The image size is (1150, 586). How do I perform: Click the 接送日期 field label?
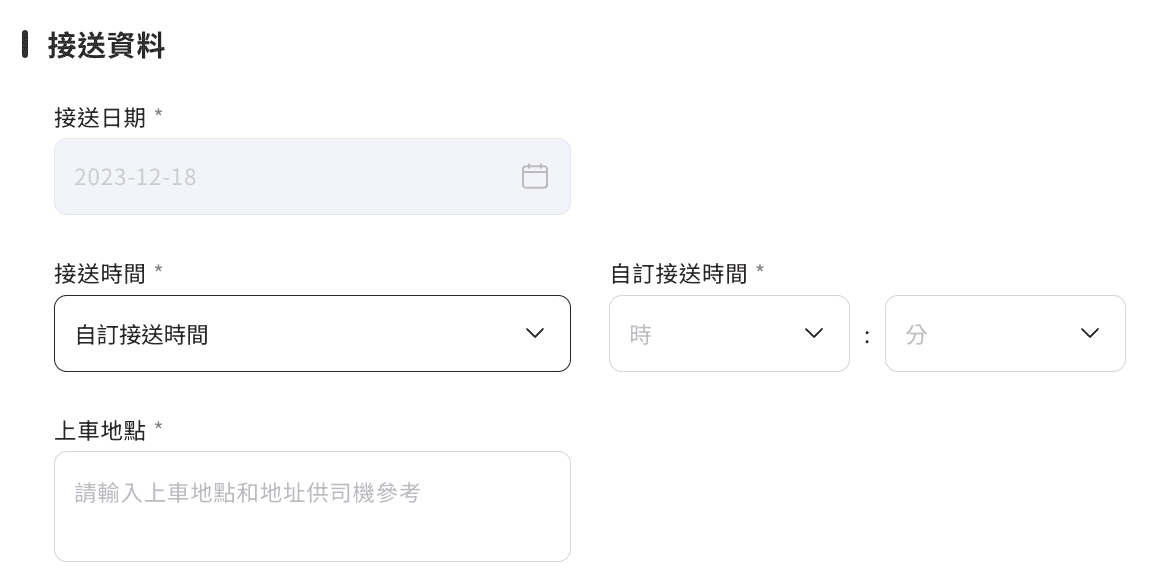(100, 117)
